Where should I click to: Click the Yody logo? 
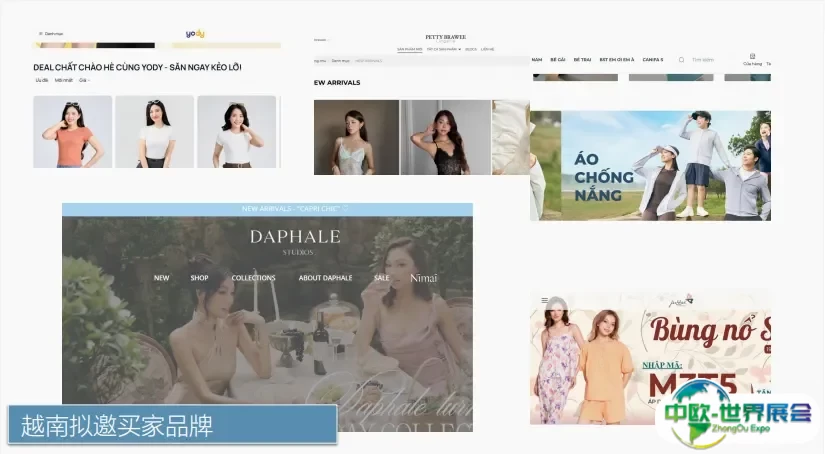click(195, 34)
